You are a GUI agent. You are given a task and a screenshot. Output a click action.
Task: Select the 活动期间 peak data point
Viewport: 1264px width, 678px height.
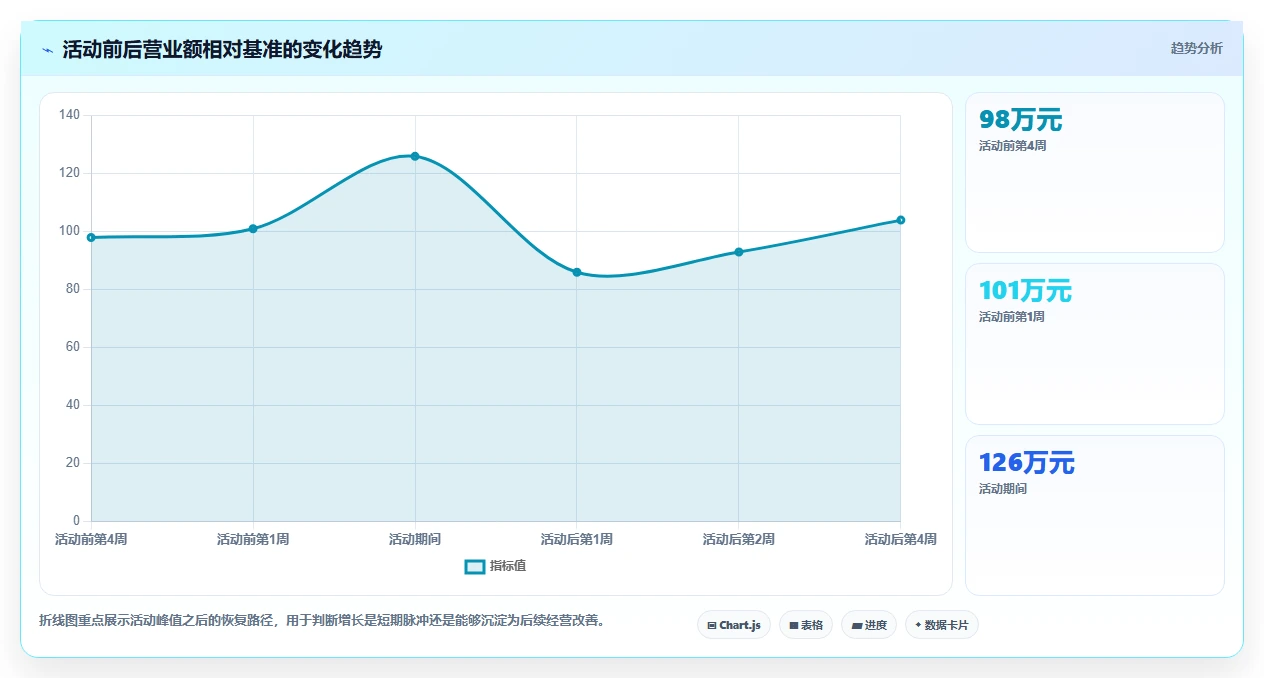coord(415,156)
